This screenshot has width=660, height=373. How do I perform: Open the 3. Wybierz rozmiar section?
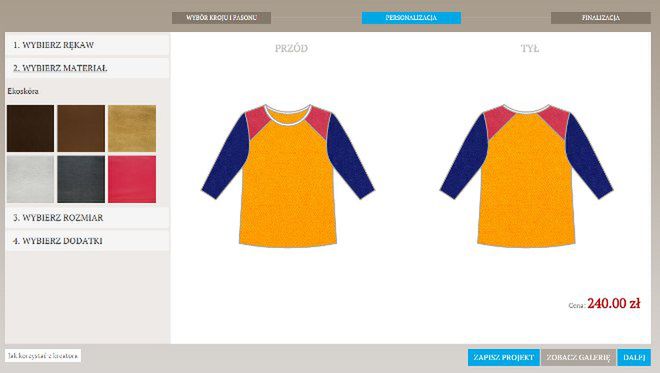point(87,218)
